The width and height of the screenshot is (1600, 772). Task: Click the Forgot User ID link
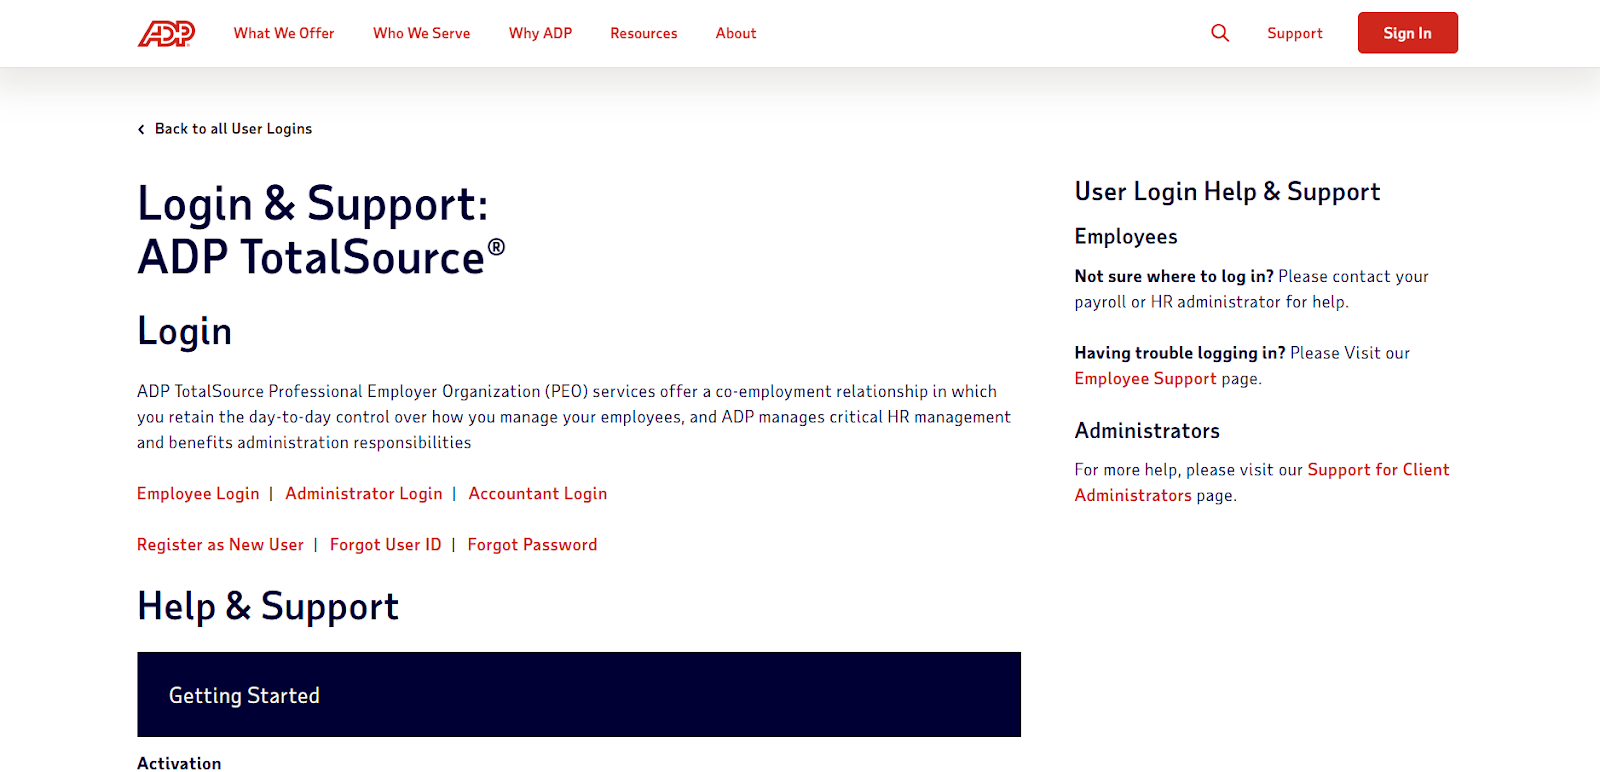pos(386,545)
